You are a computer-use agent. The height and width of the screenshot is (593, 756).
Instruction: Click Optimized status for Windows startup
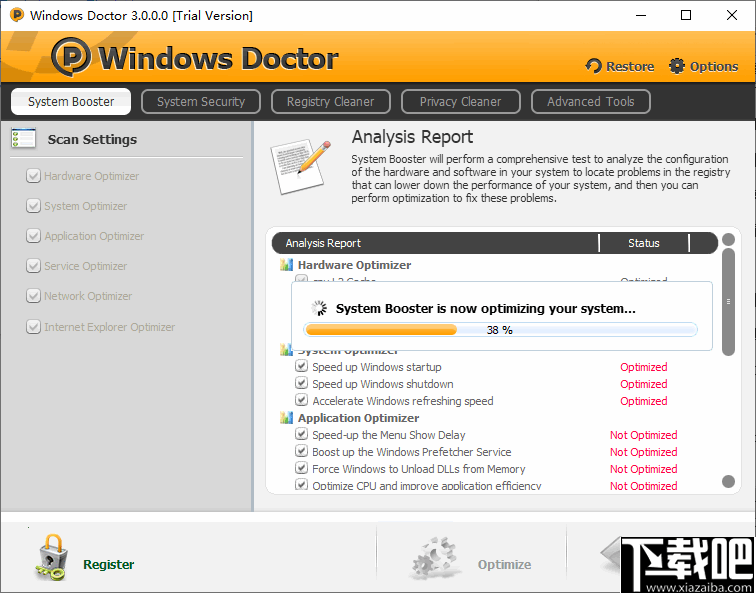tap(644, 367)
